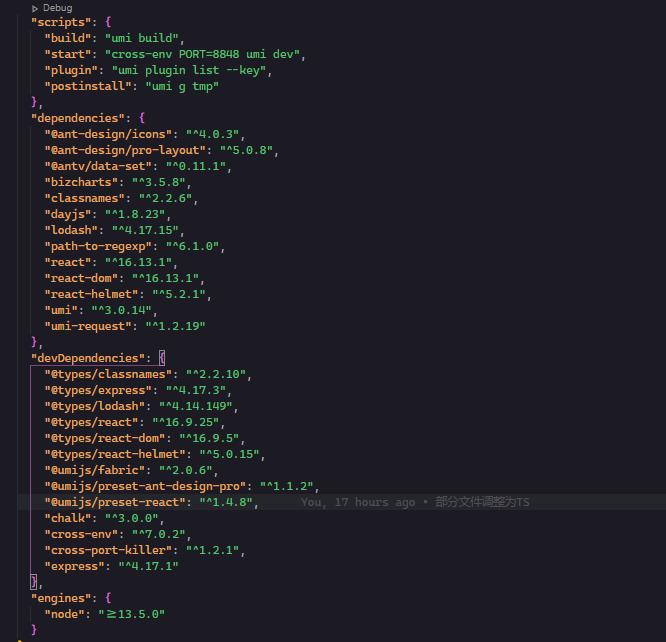The image size is (666, 642).
Task: Click version value "^1.2.19"
Action: pyautogui.click(x=175, y=326)
